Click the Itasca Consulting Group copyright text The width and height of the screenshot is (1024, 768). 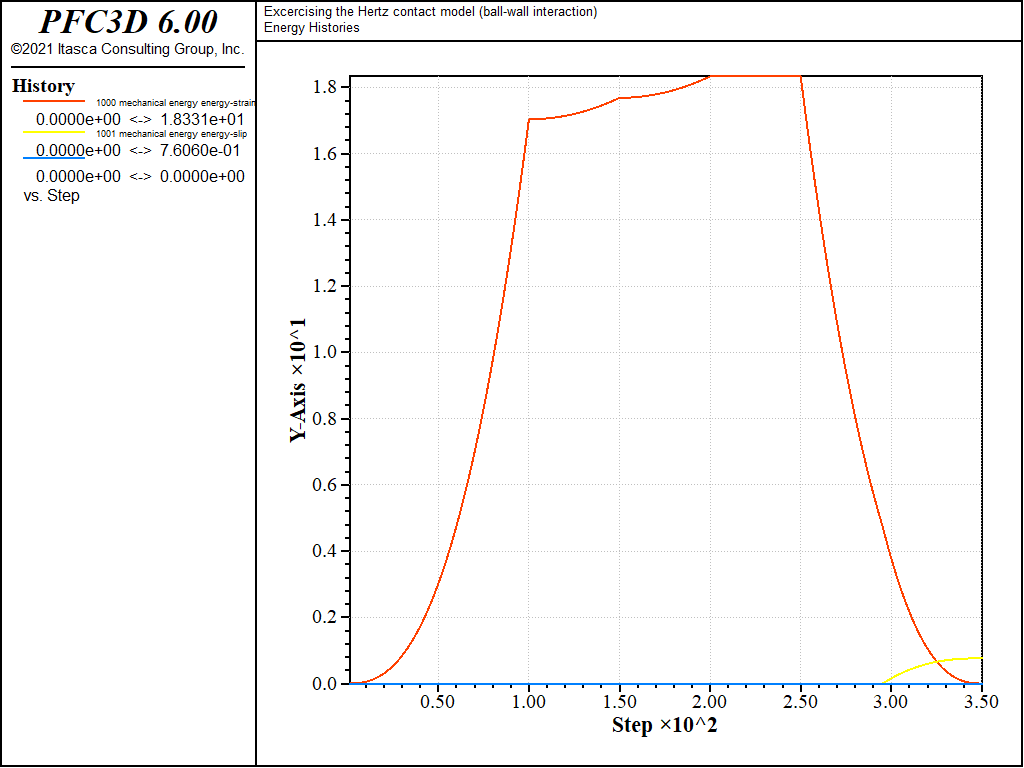pyautogui.click(x=127, y=49)
